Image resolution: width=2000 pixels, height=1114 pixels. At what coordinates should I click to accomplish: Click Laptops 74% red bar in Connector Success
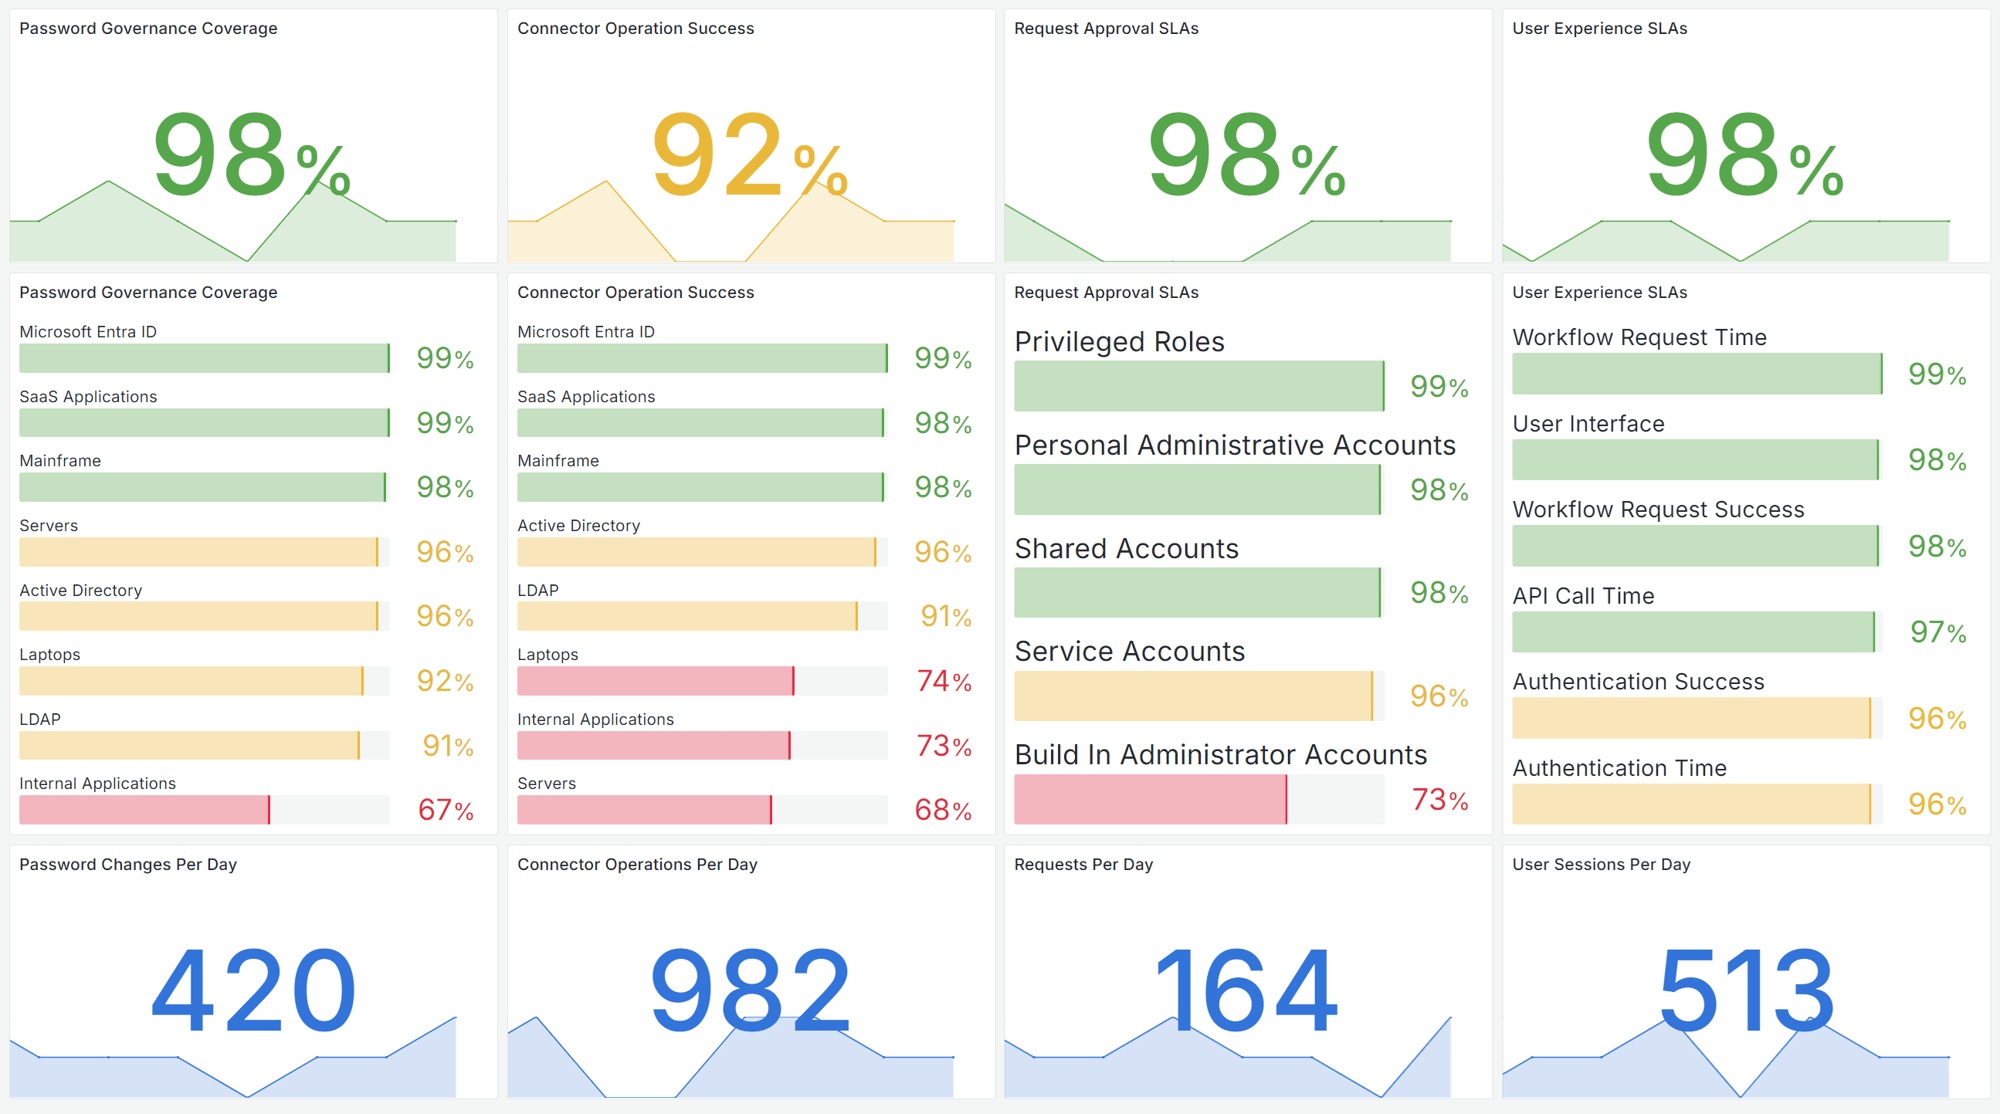[702, 681]
